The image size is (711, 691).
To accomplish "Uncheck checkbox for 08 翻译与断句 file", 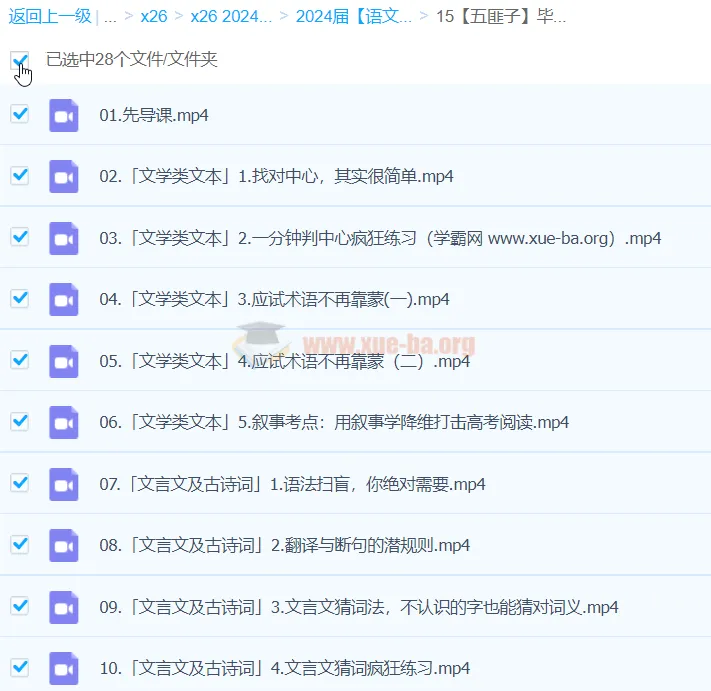I will (19, 544).
